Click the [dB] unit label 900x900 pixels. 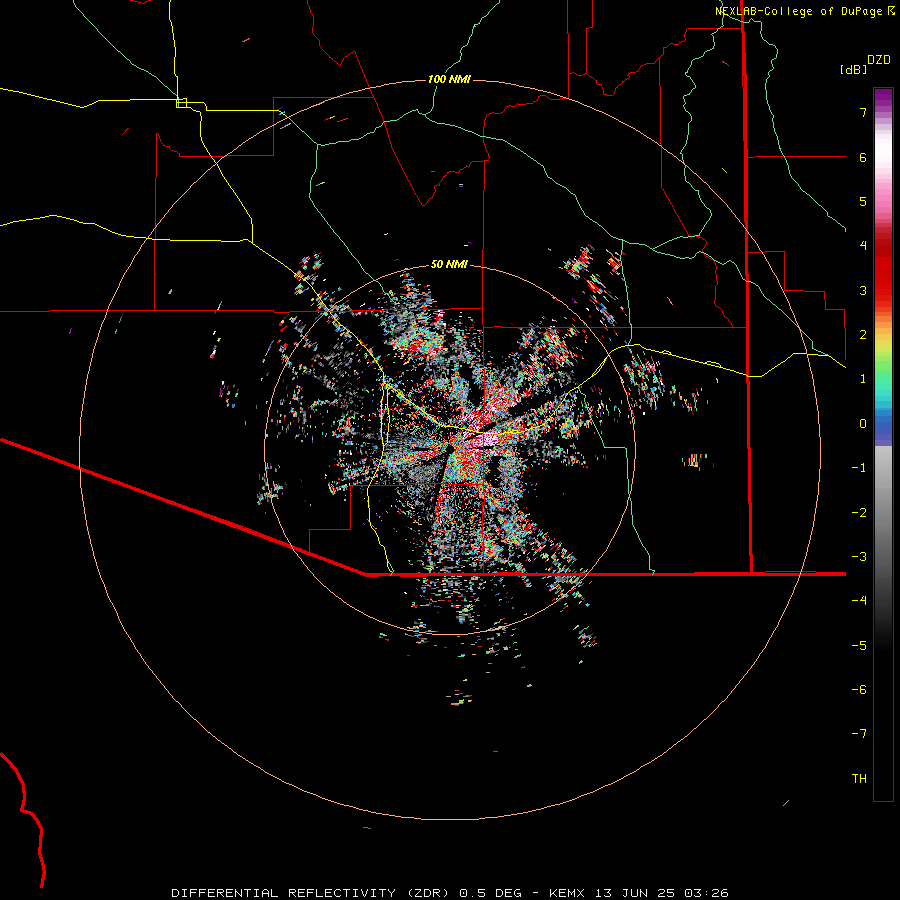853,69
